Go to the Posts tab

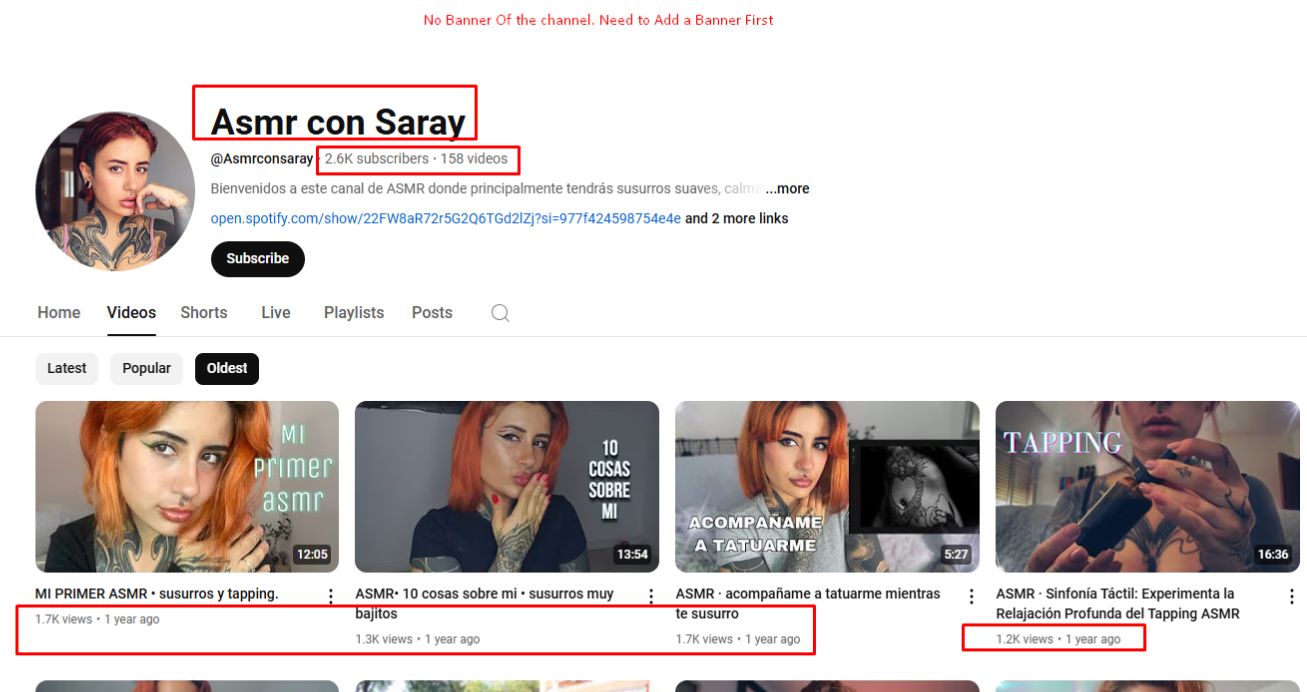pyautogui.click(x=432, y=313)
